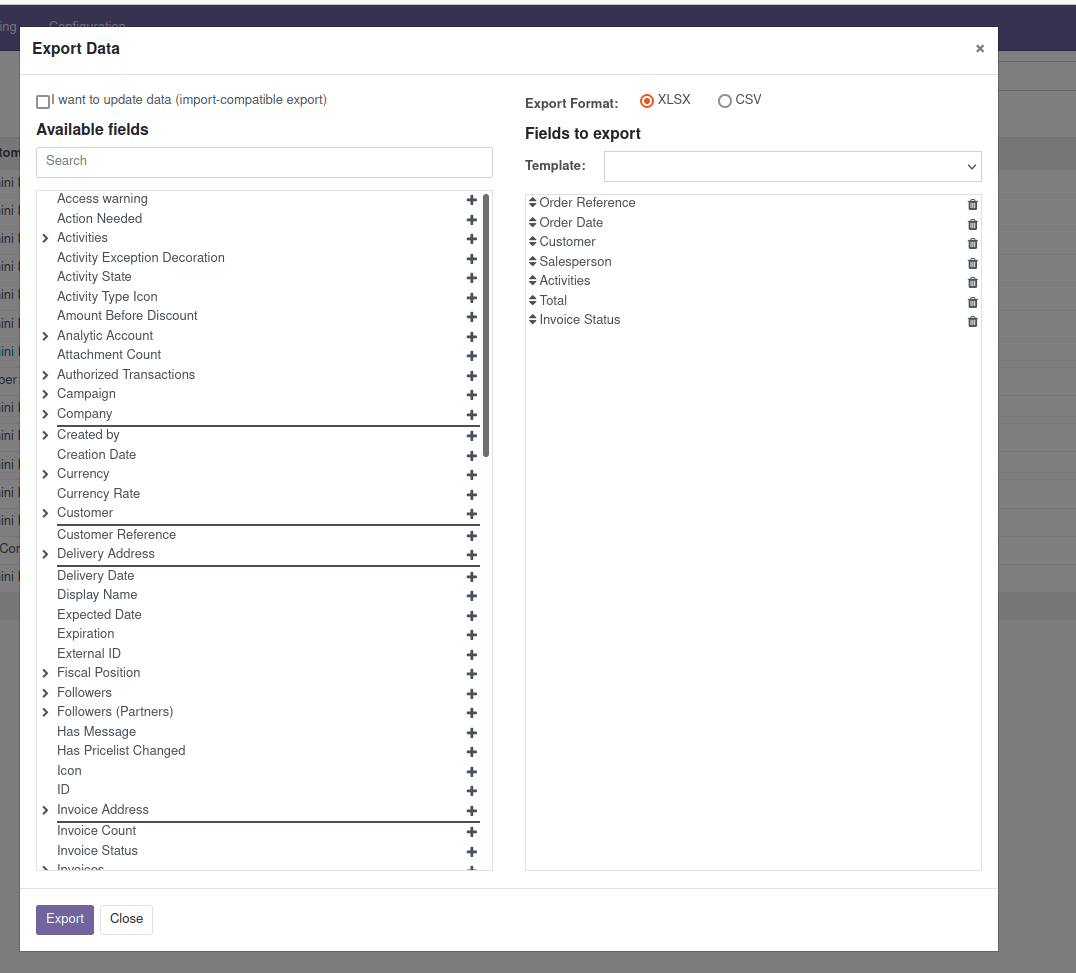
Task: Expand the Activities field tree
Action: coord(45,238)
